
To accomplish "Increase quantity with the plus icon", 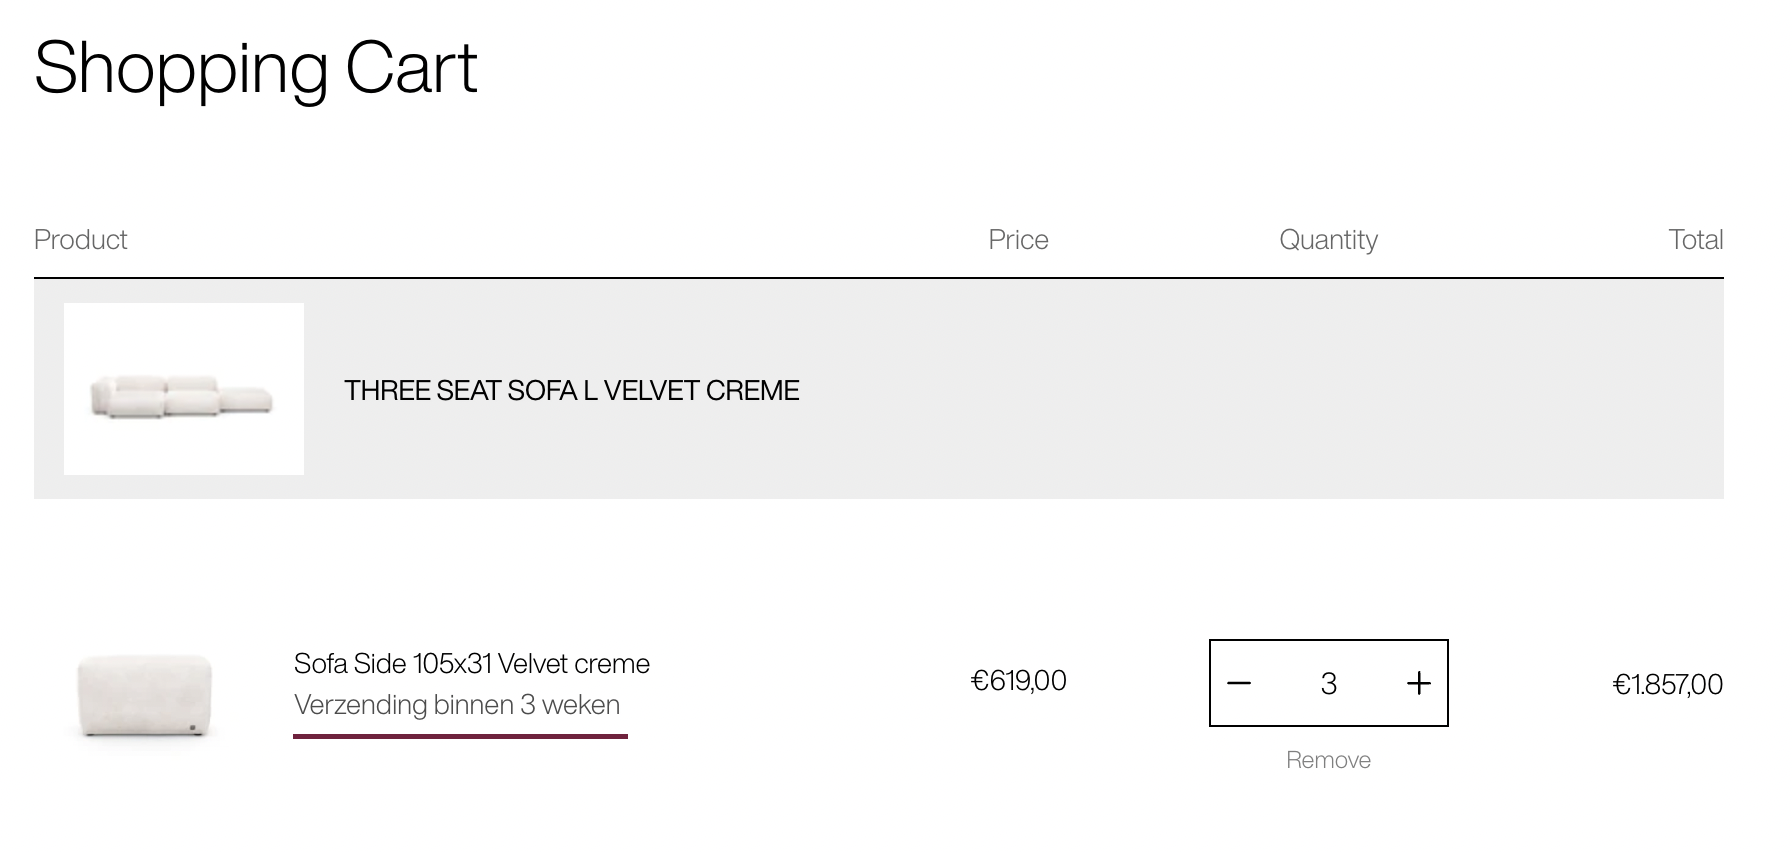I will 1419,684.
